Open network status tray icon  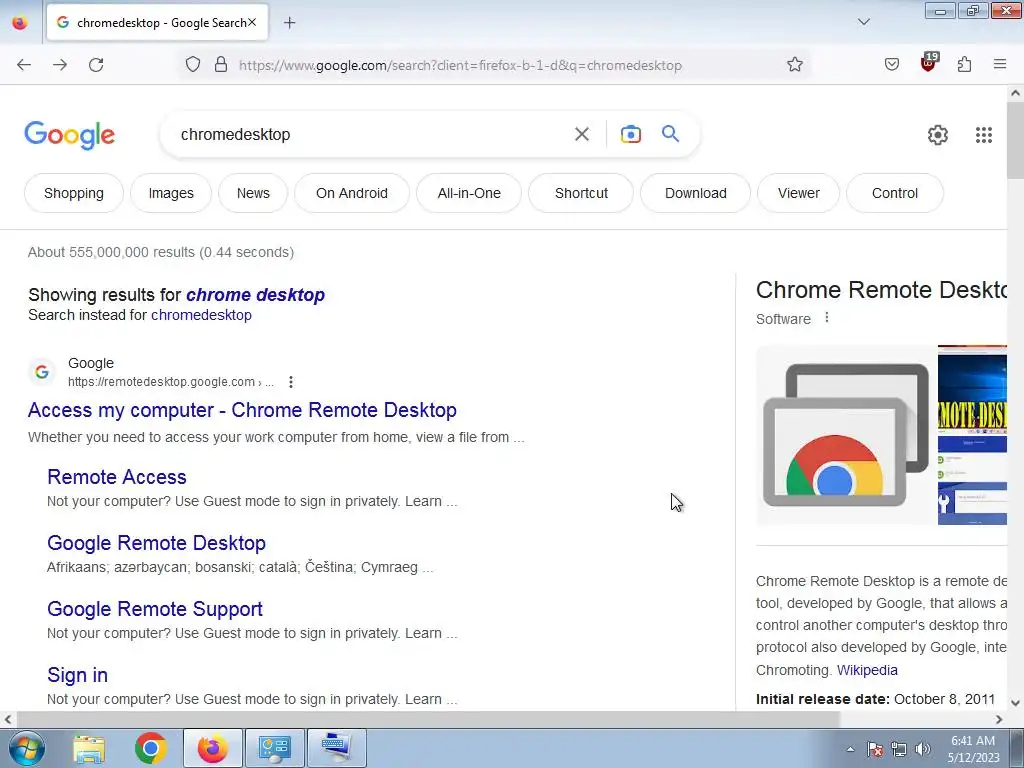[899, 749]
